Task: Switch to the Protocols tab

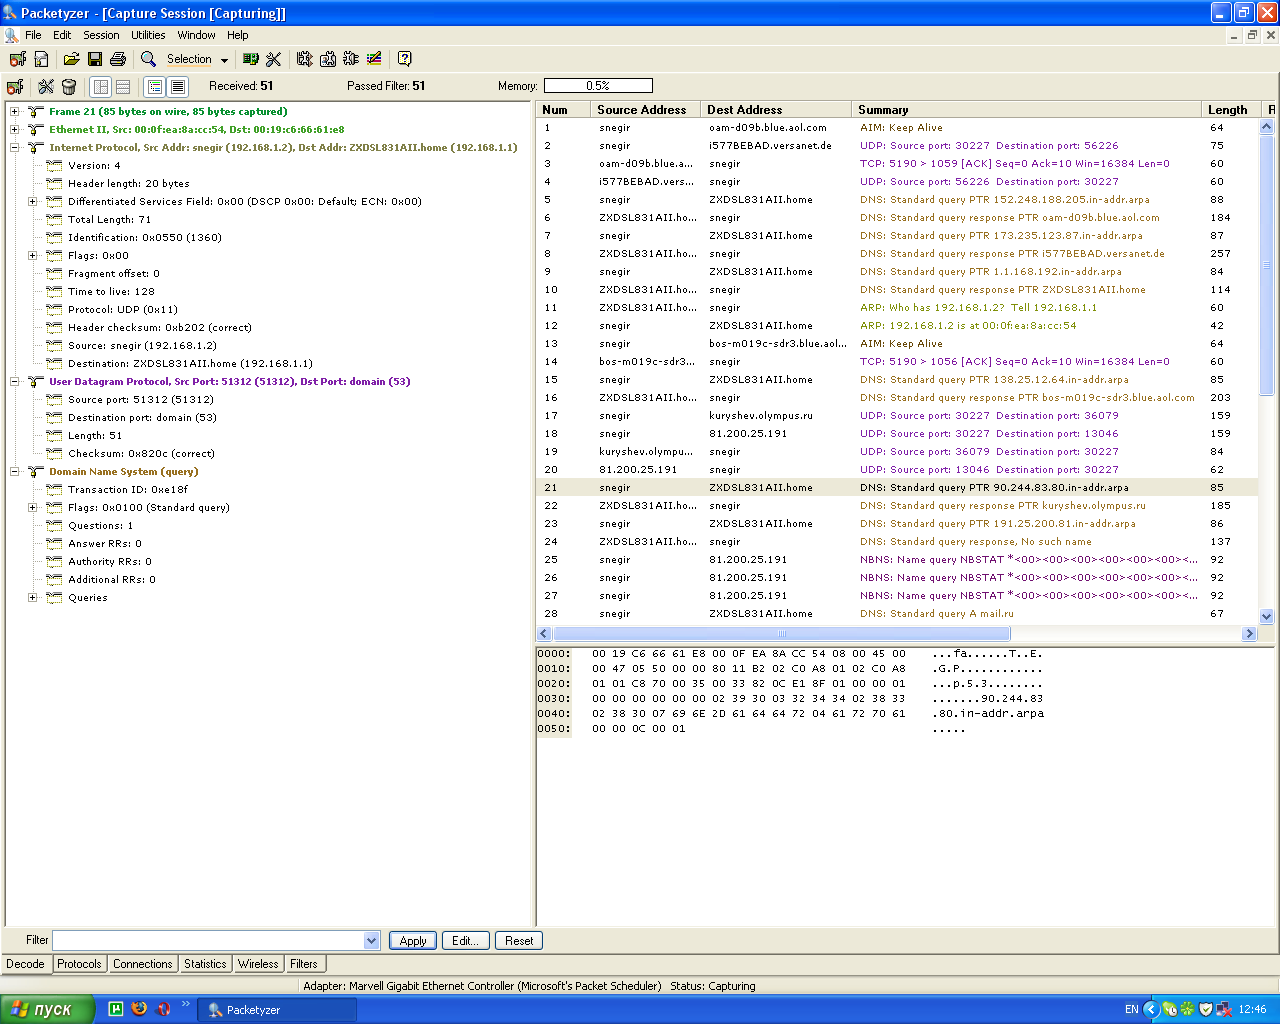Action: point(79,964)
